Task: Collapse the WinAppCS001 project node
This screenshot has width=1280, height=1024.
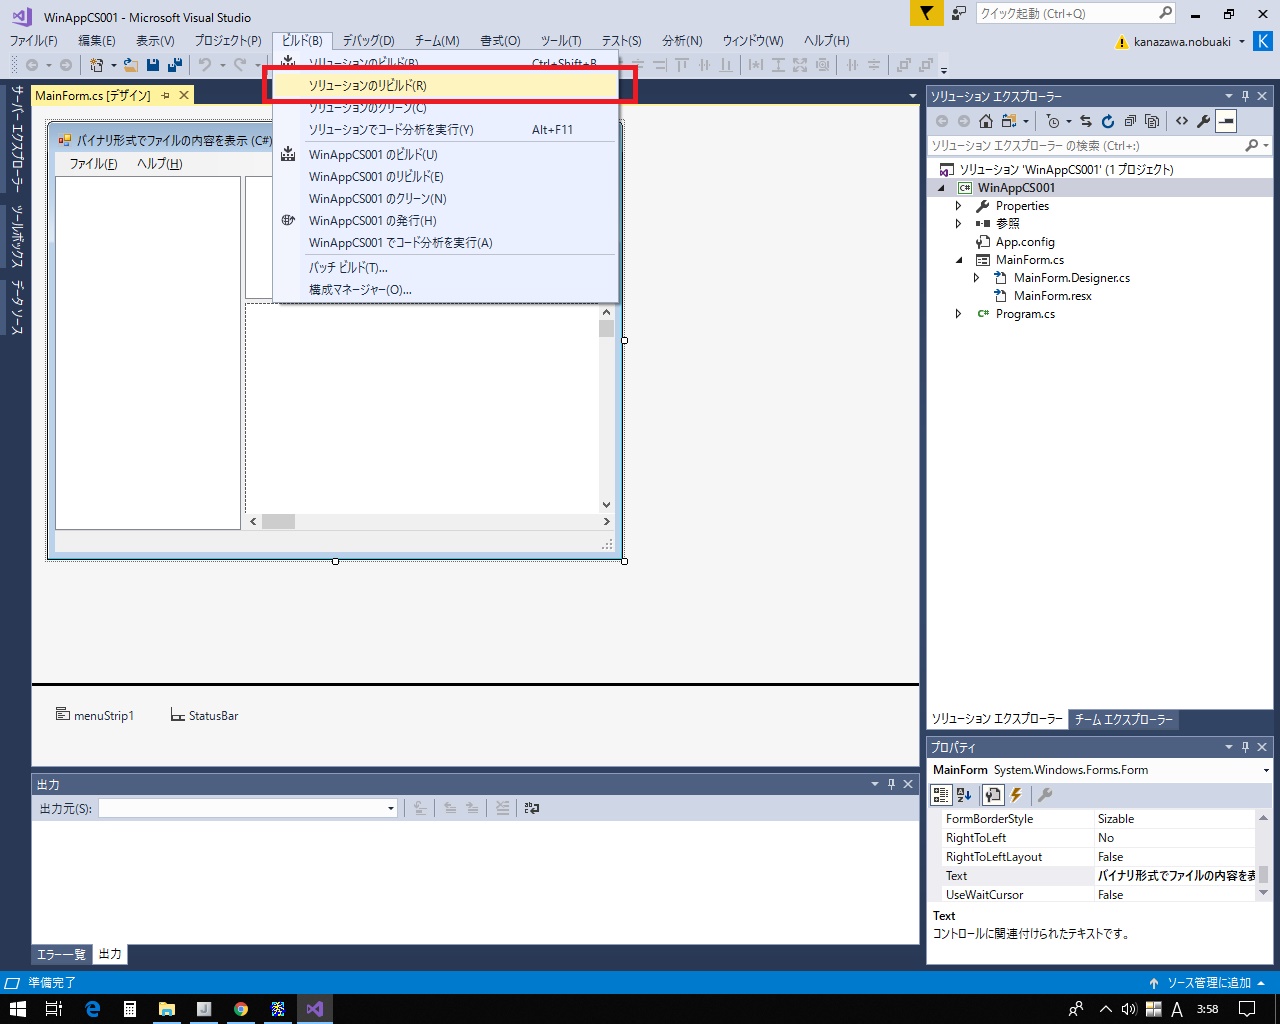Action: click(x=941, y=188)
